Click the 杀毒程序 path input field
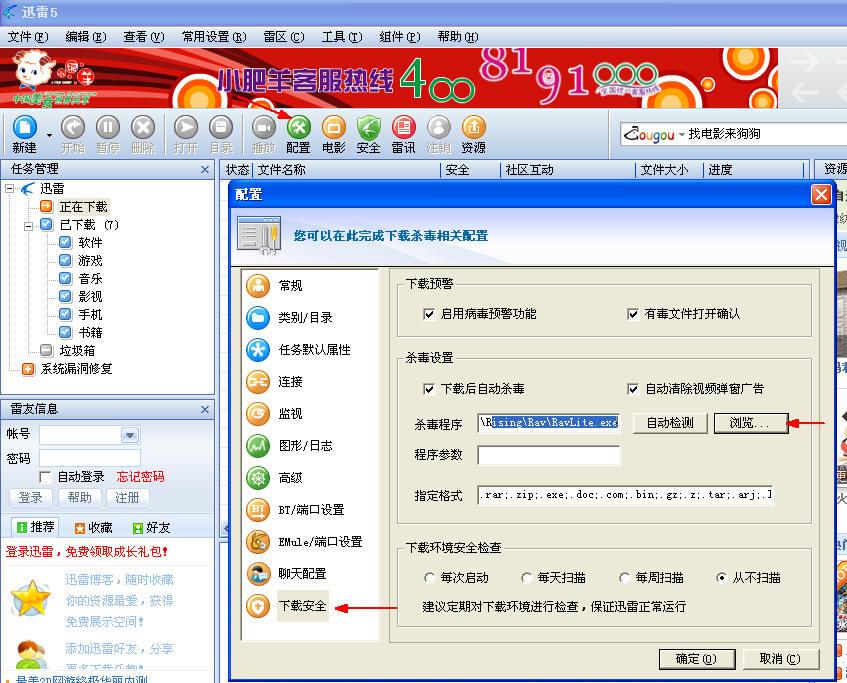The image size is (847, 683). coord(549,423)
